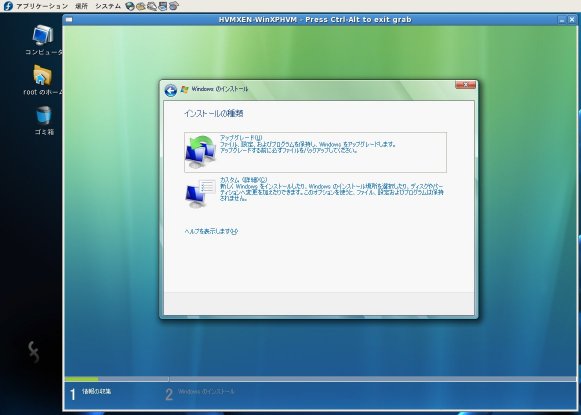Open the ヘルプを表示します help link

click(211, 231)
